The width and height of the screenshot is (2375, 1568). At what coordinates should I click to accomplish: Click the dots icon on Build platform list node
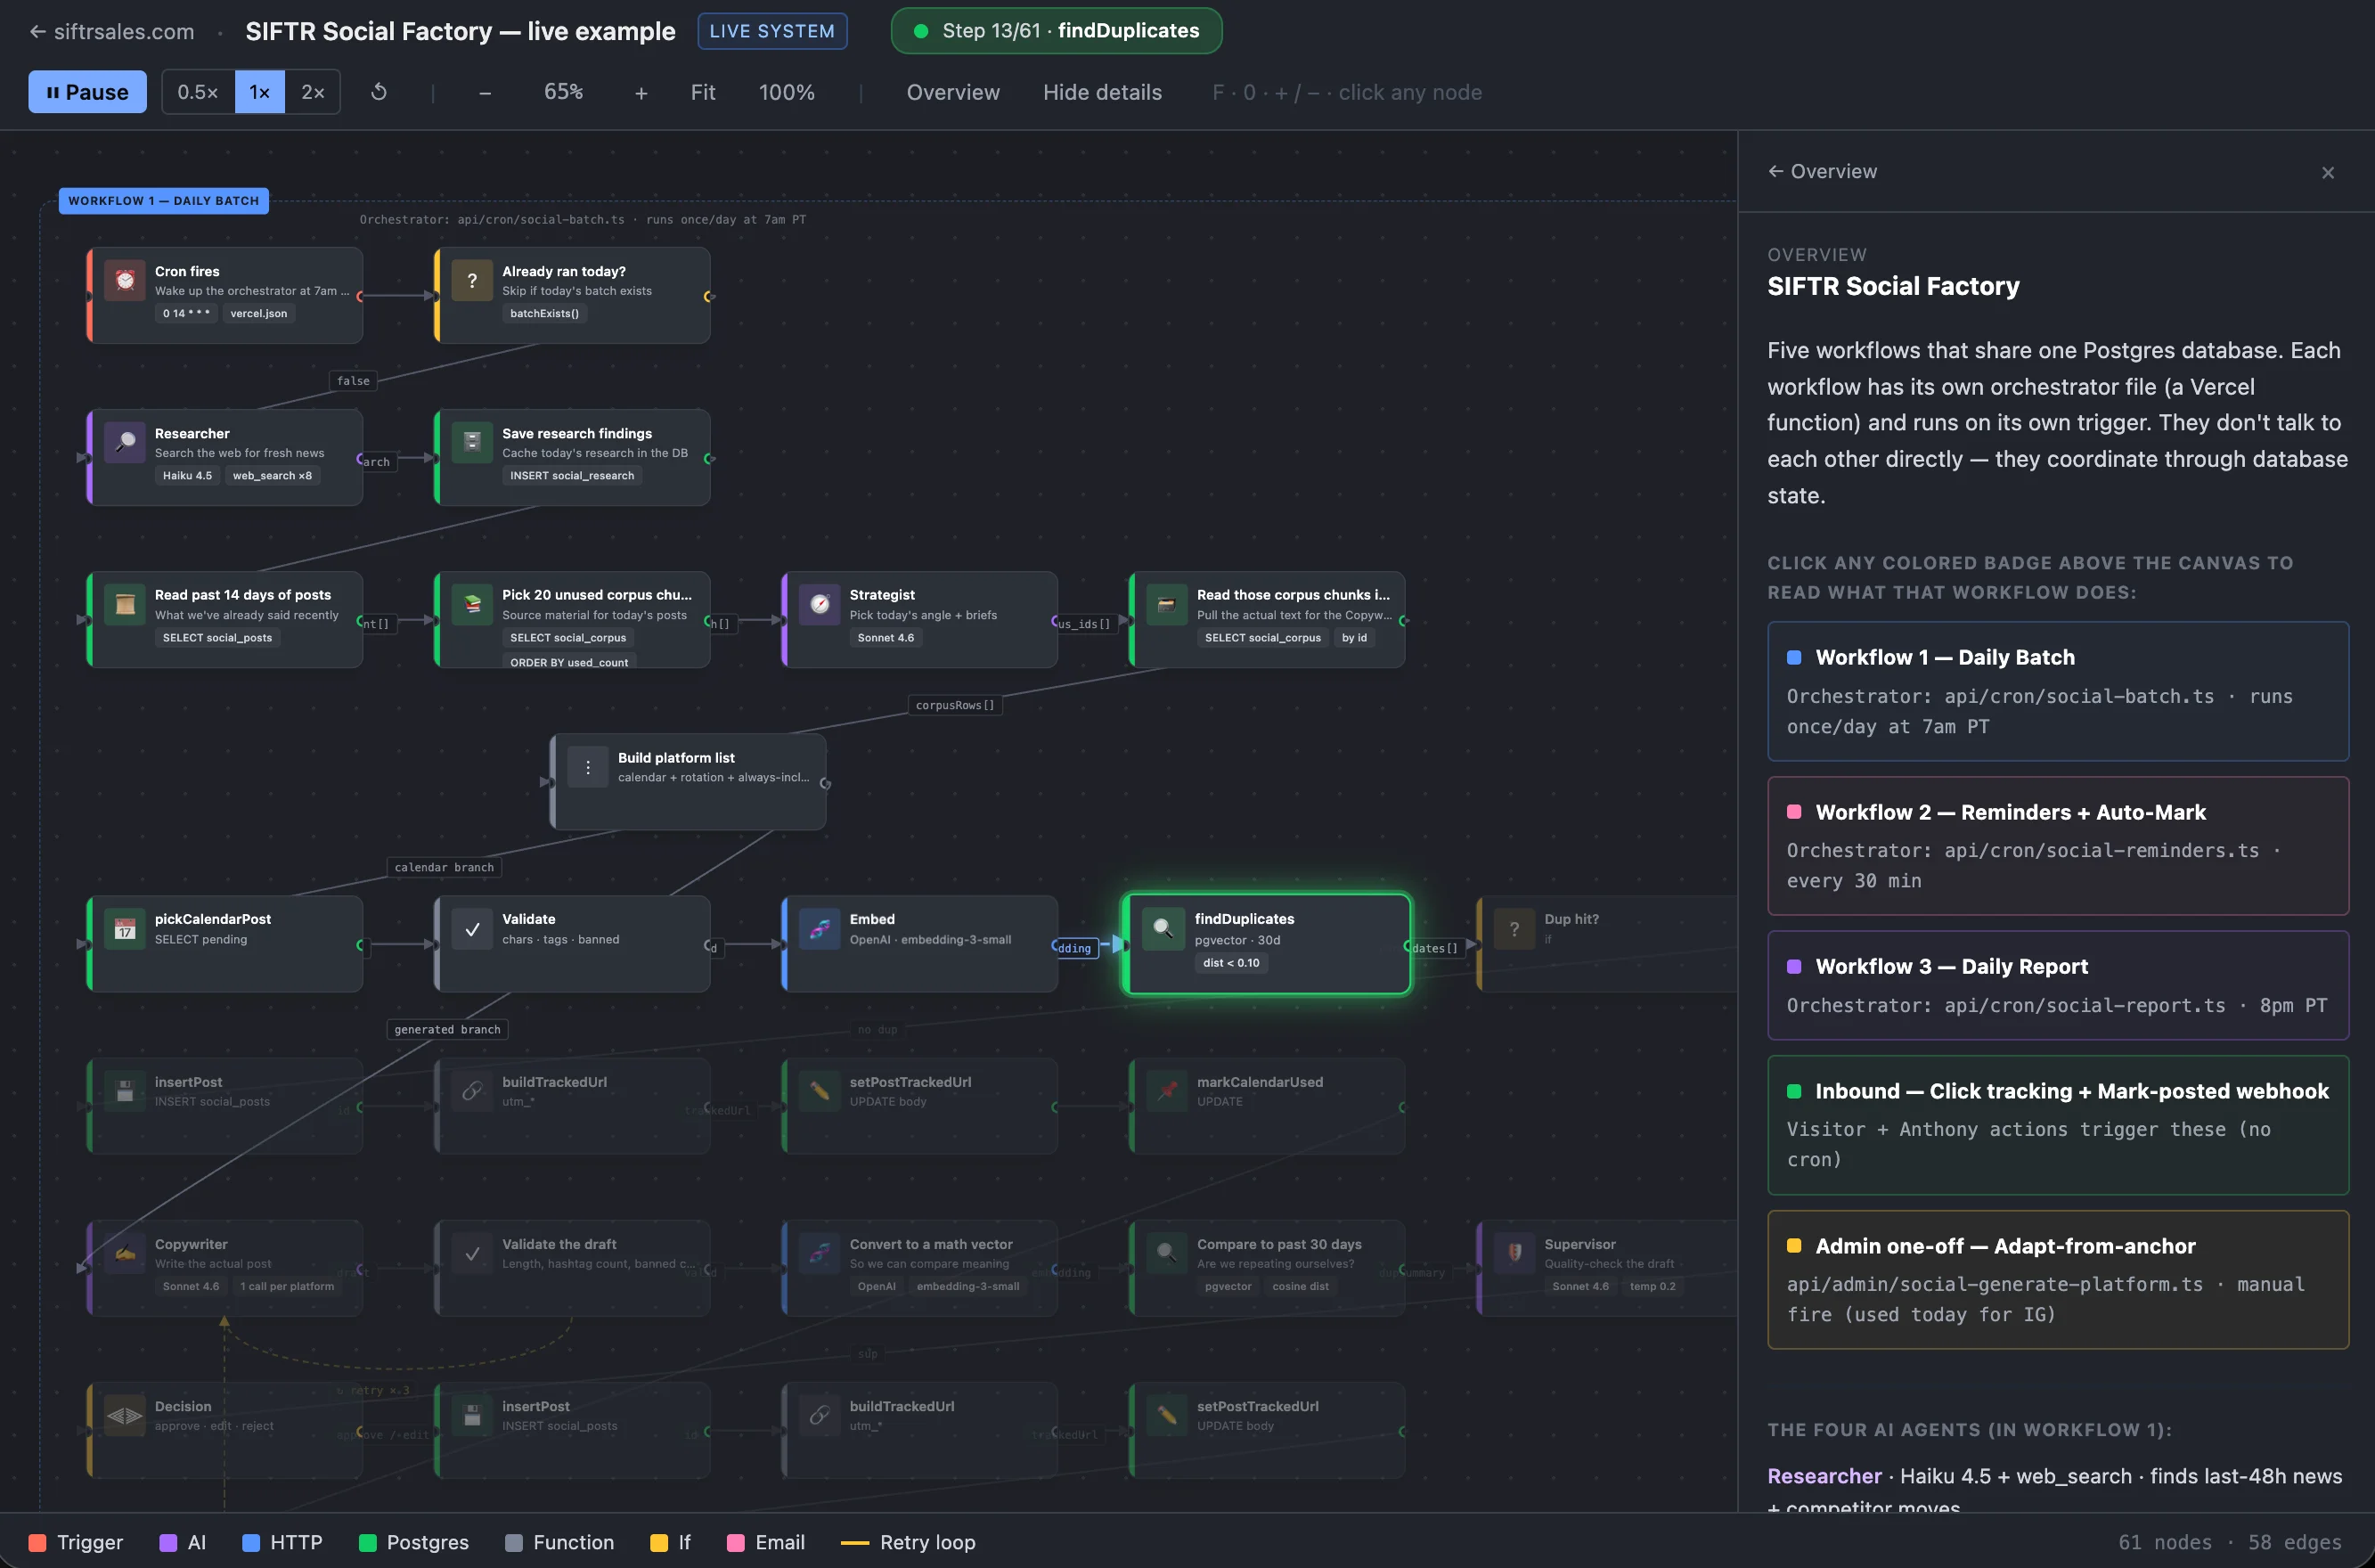click(x=588, y=767)
